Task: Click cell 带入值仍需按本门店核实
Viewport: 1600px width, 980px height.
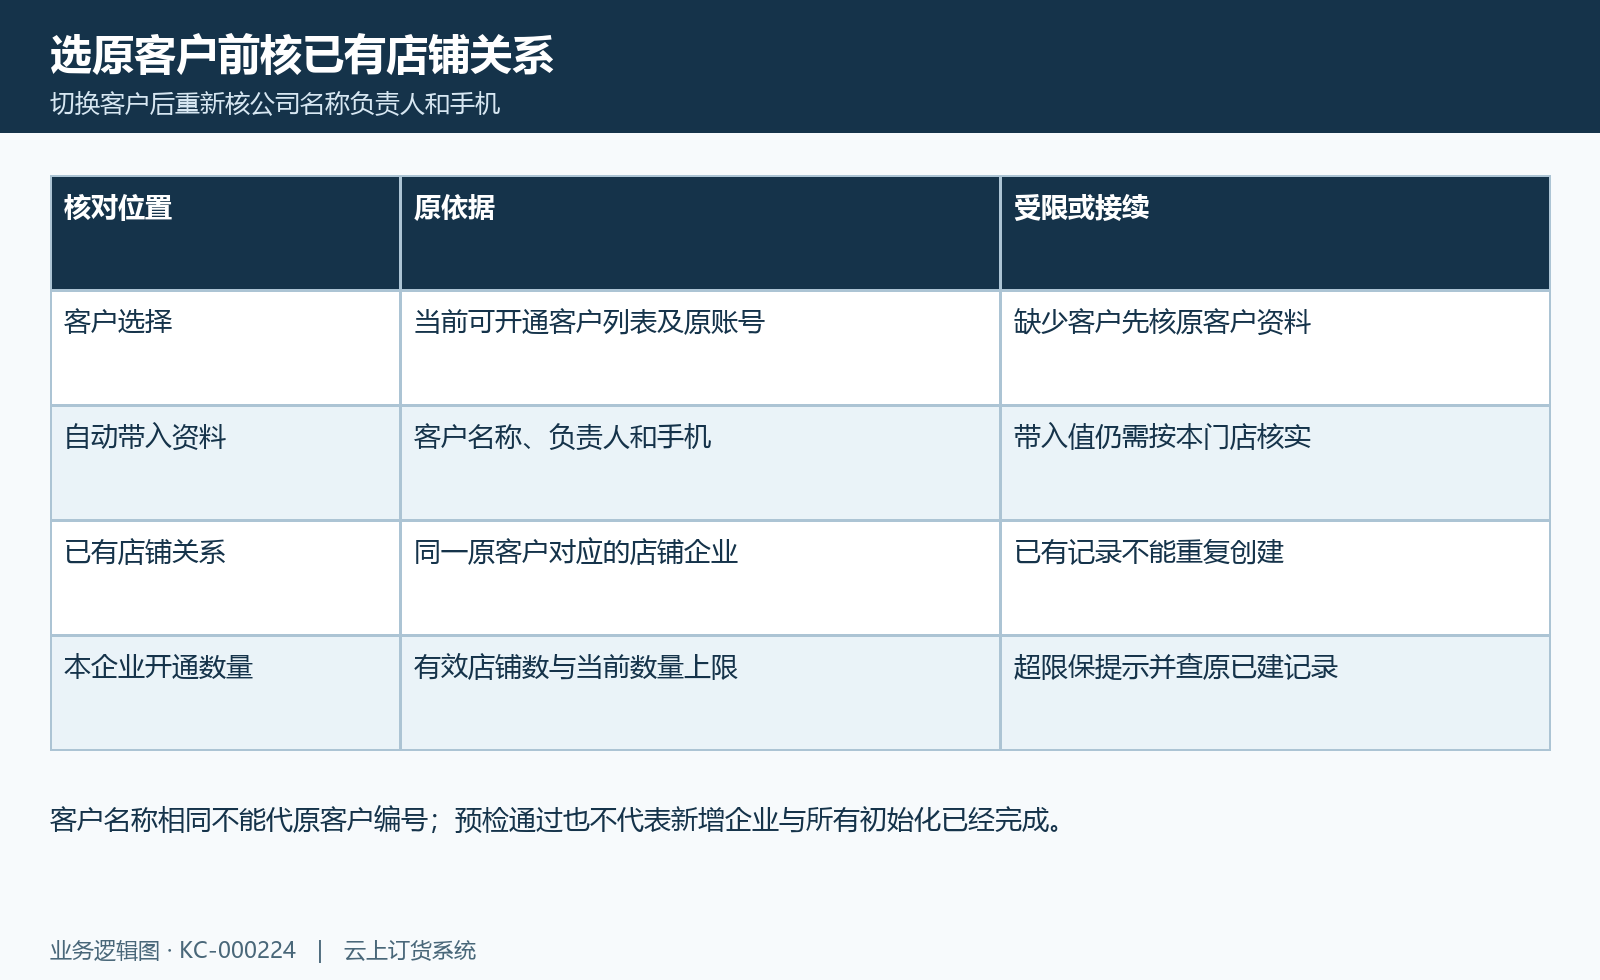Action: pos(1275,463)
